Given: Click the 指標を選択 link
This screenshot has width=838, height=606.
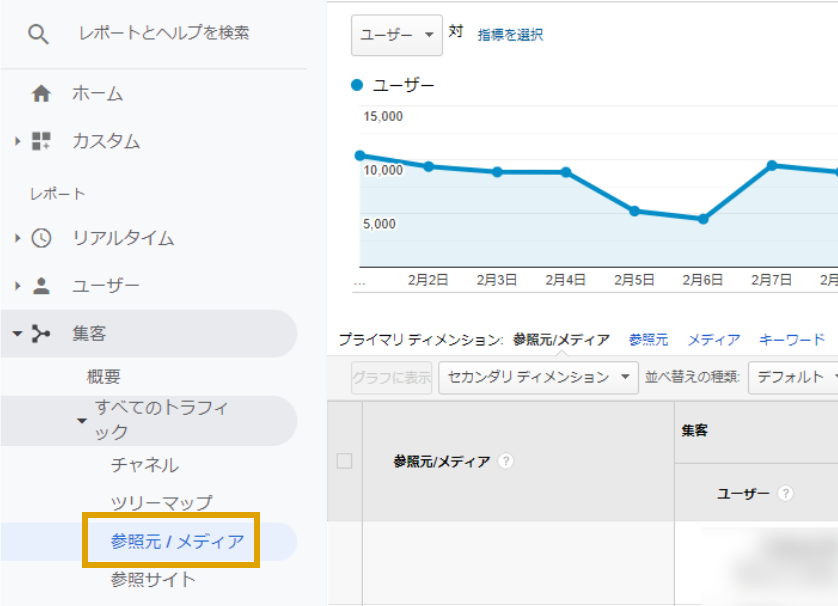Looking at the screenshot, I should coord(510,35).
